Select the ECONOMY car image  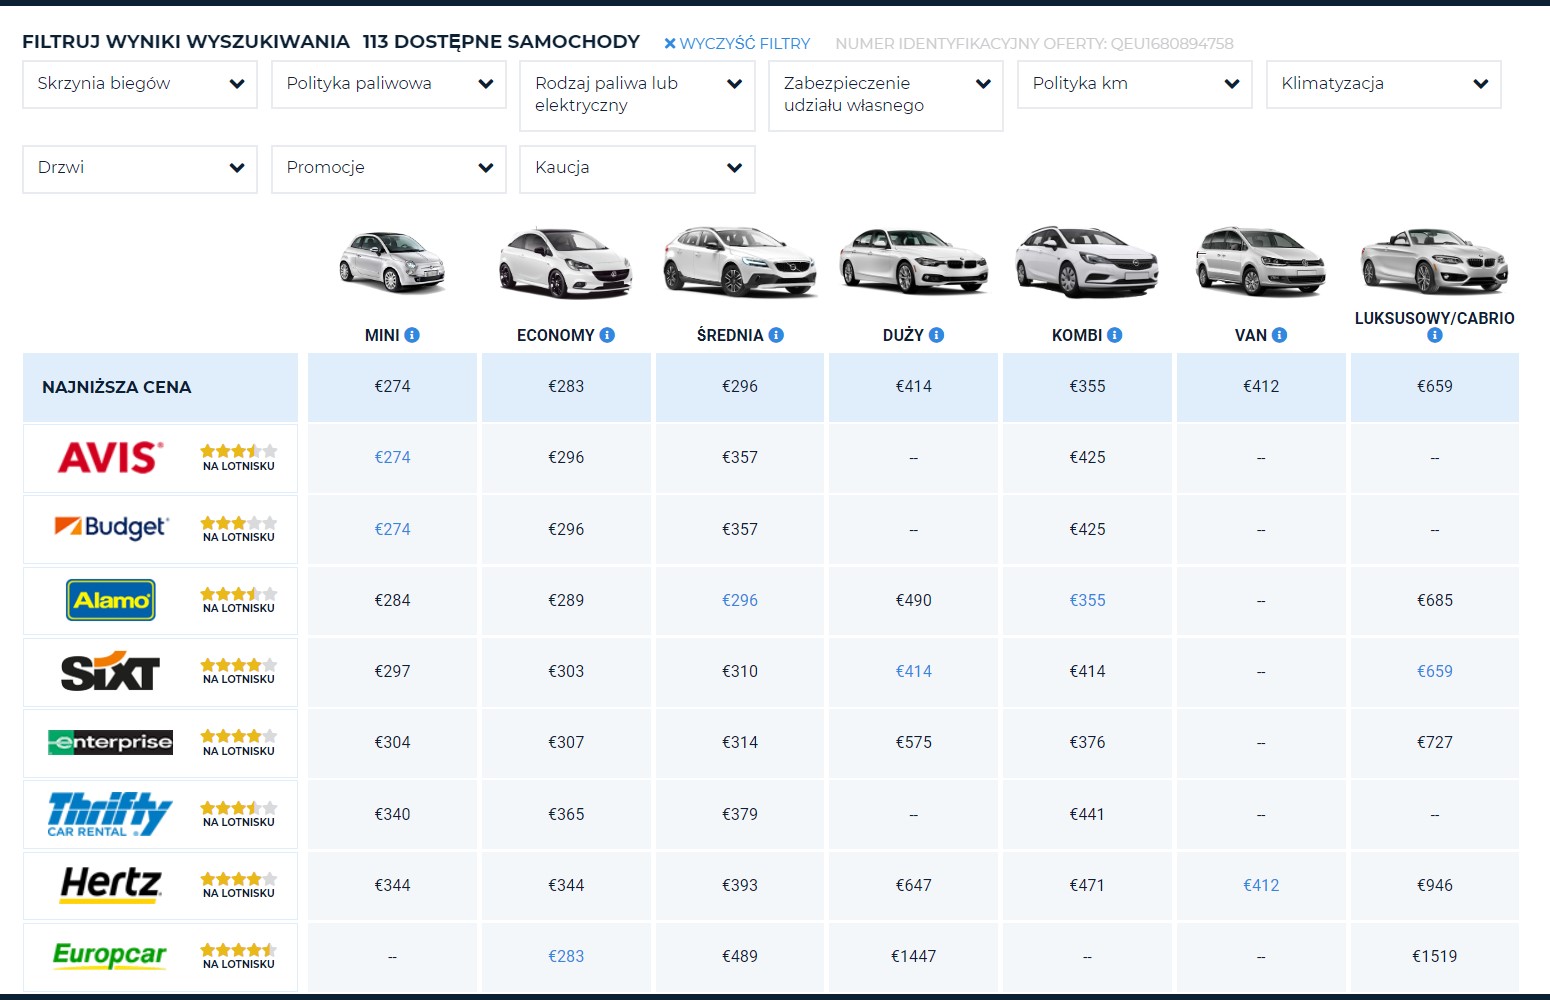point(566,263)
